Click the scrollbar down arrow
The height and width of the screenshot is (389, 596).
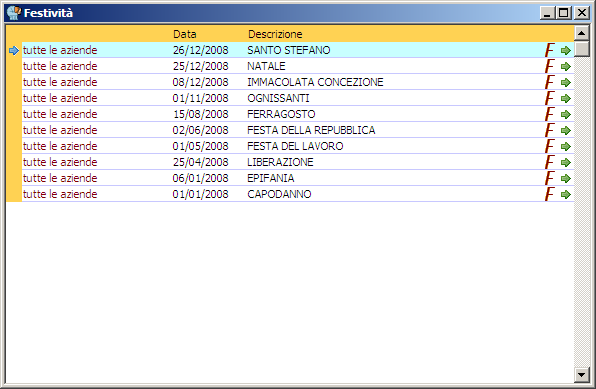tap(582, 375)
